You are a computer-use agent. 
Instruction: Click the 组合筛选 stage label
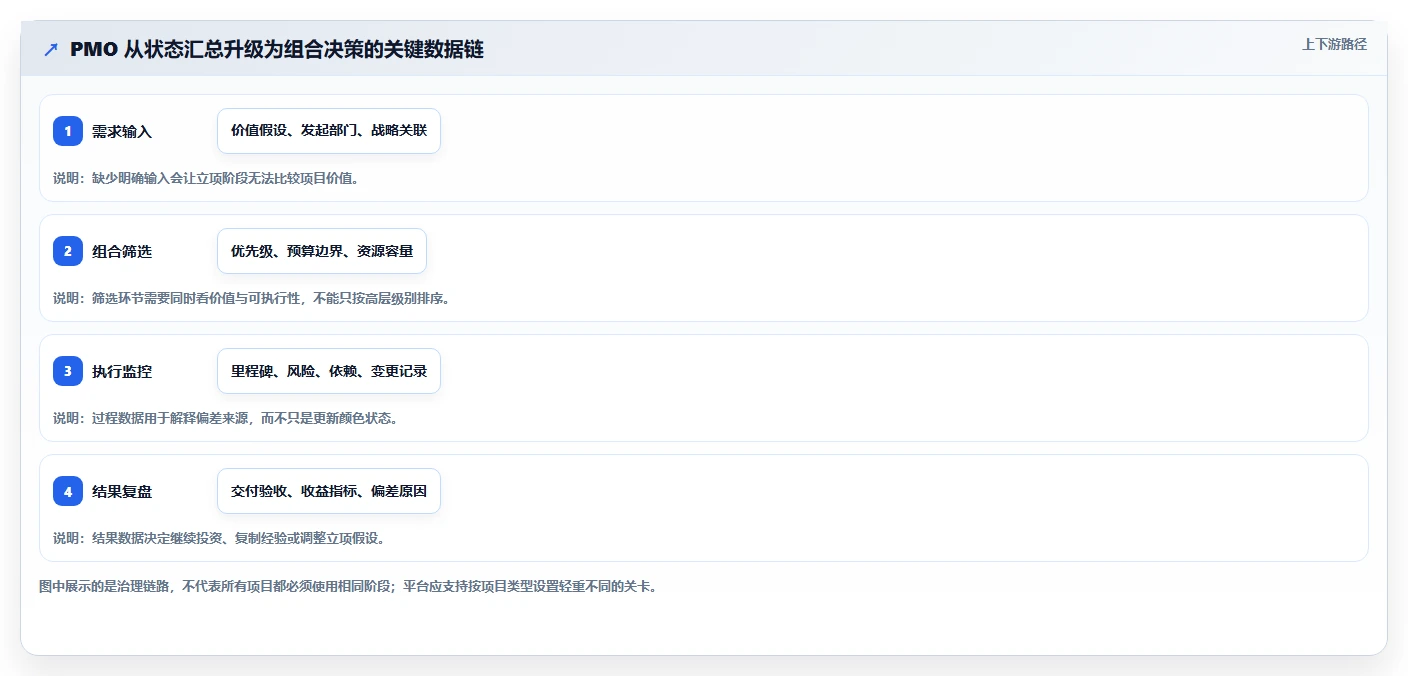(122, 251)
